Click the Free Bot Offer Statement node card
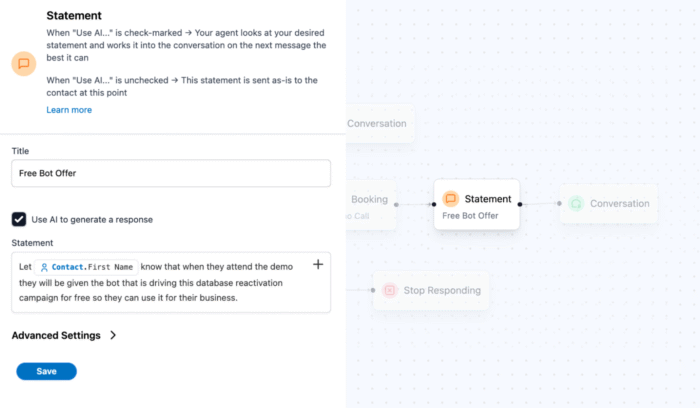Image resolution: width=700 pixels, height=408 pixels. (x=477, y=204)
